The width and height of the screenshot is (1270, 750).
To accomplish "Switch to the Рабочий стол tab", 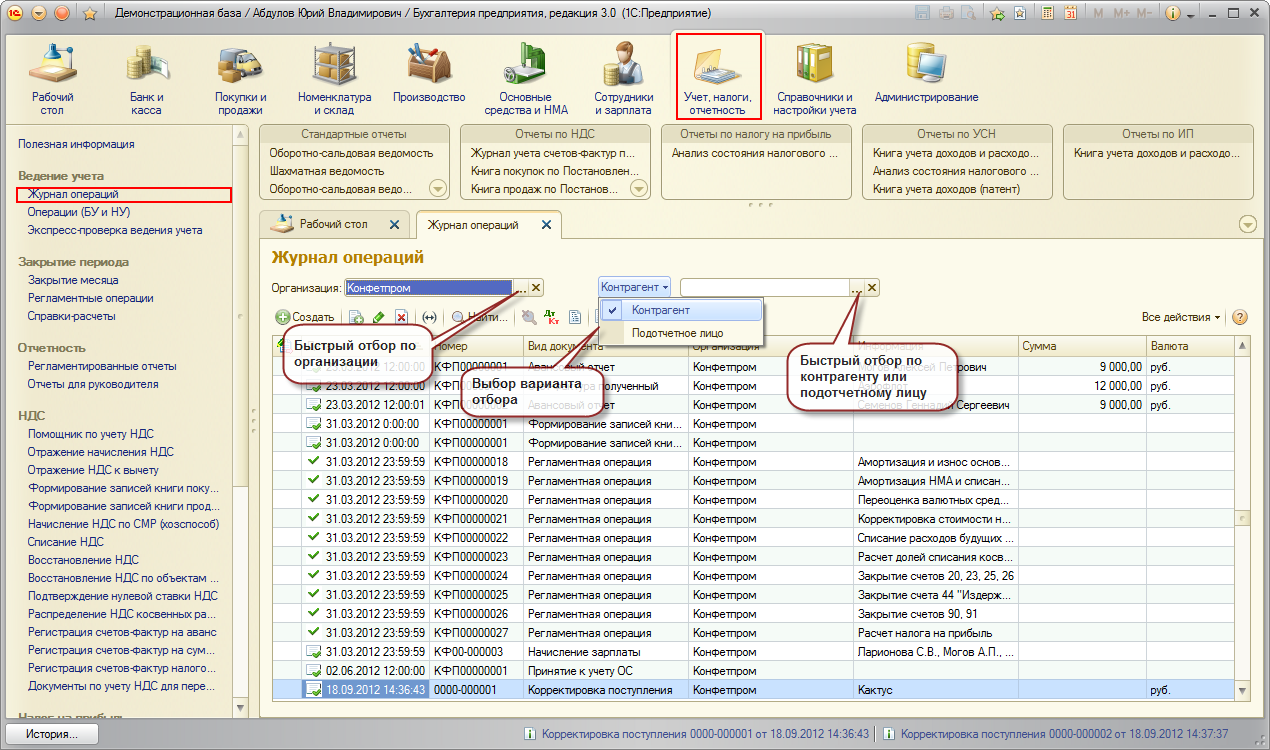I will (x=335, y=225).
